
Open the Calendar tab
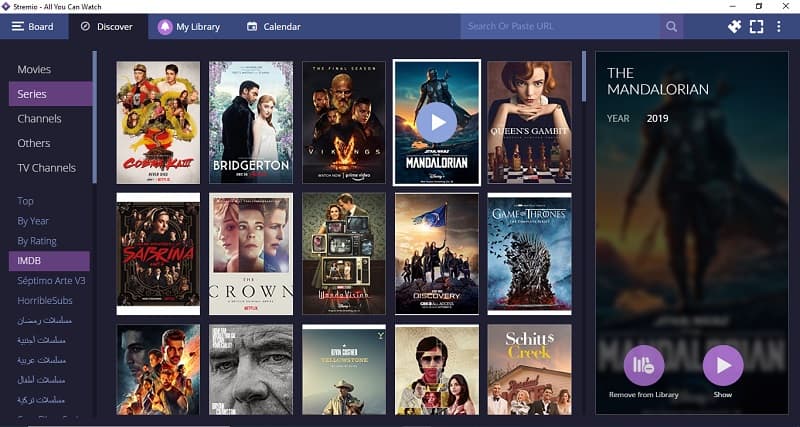[x=273, y=27]
